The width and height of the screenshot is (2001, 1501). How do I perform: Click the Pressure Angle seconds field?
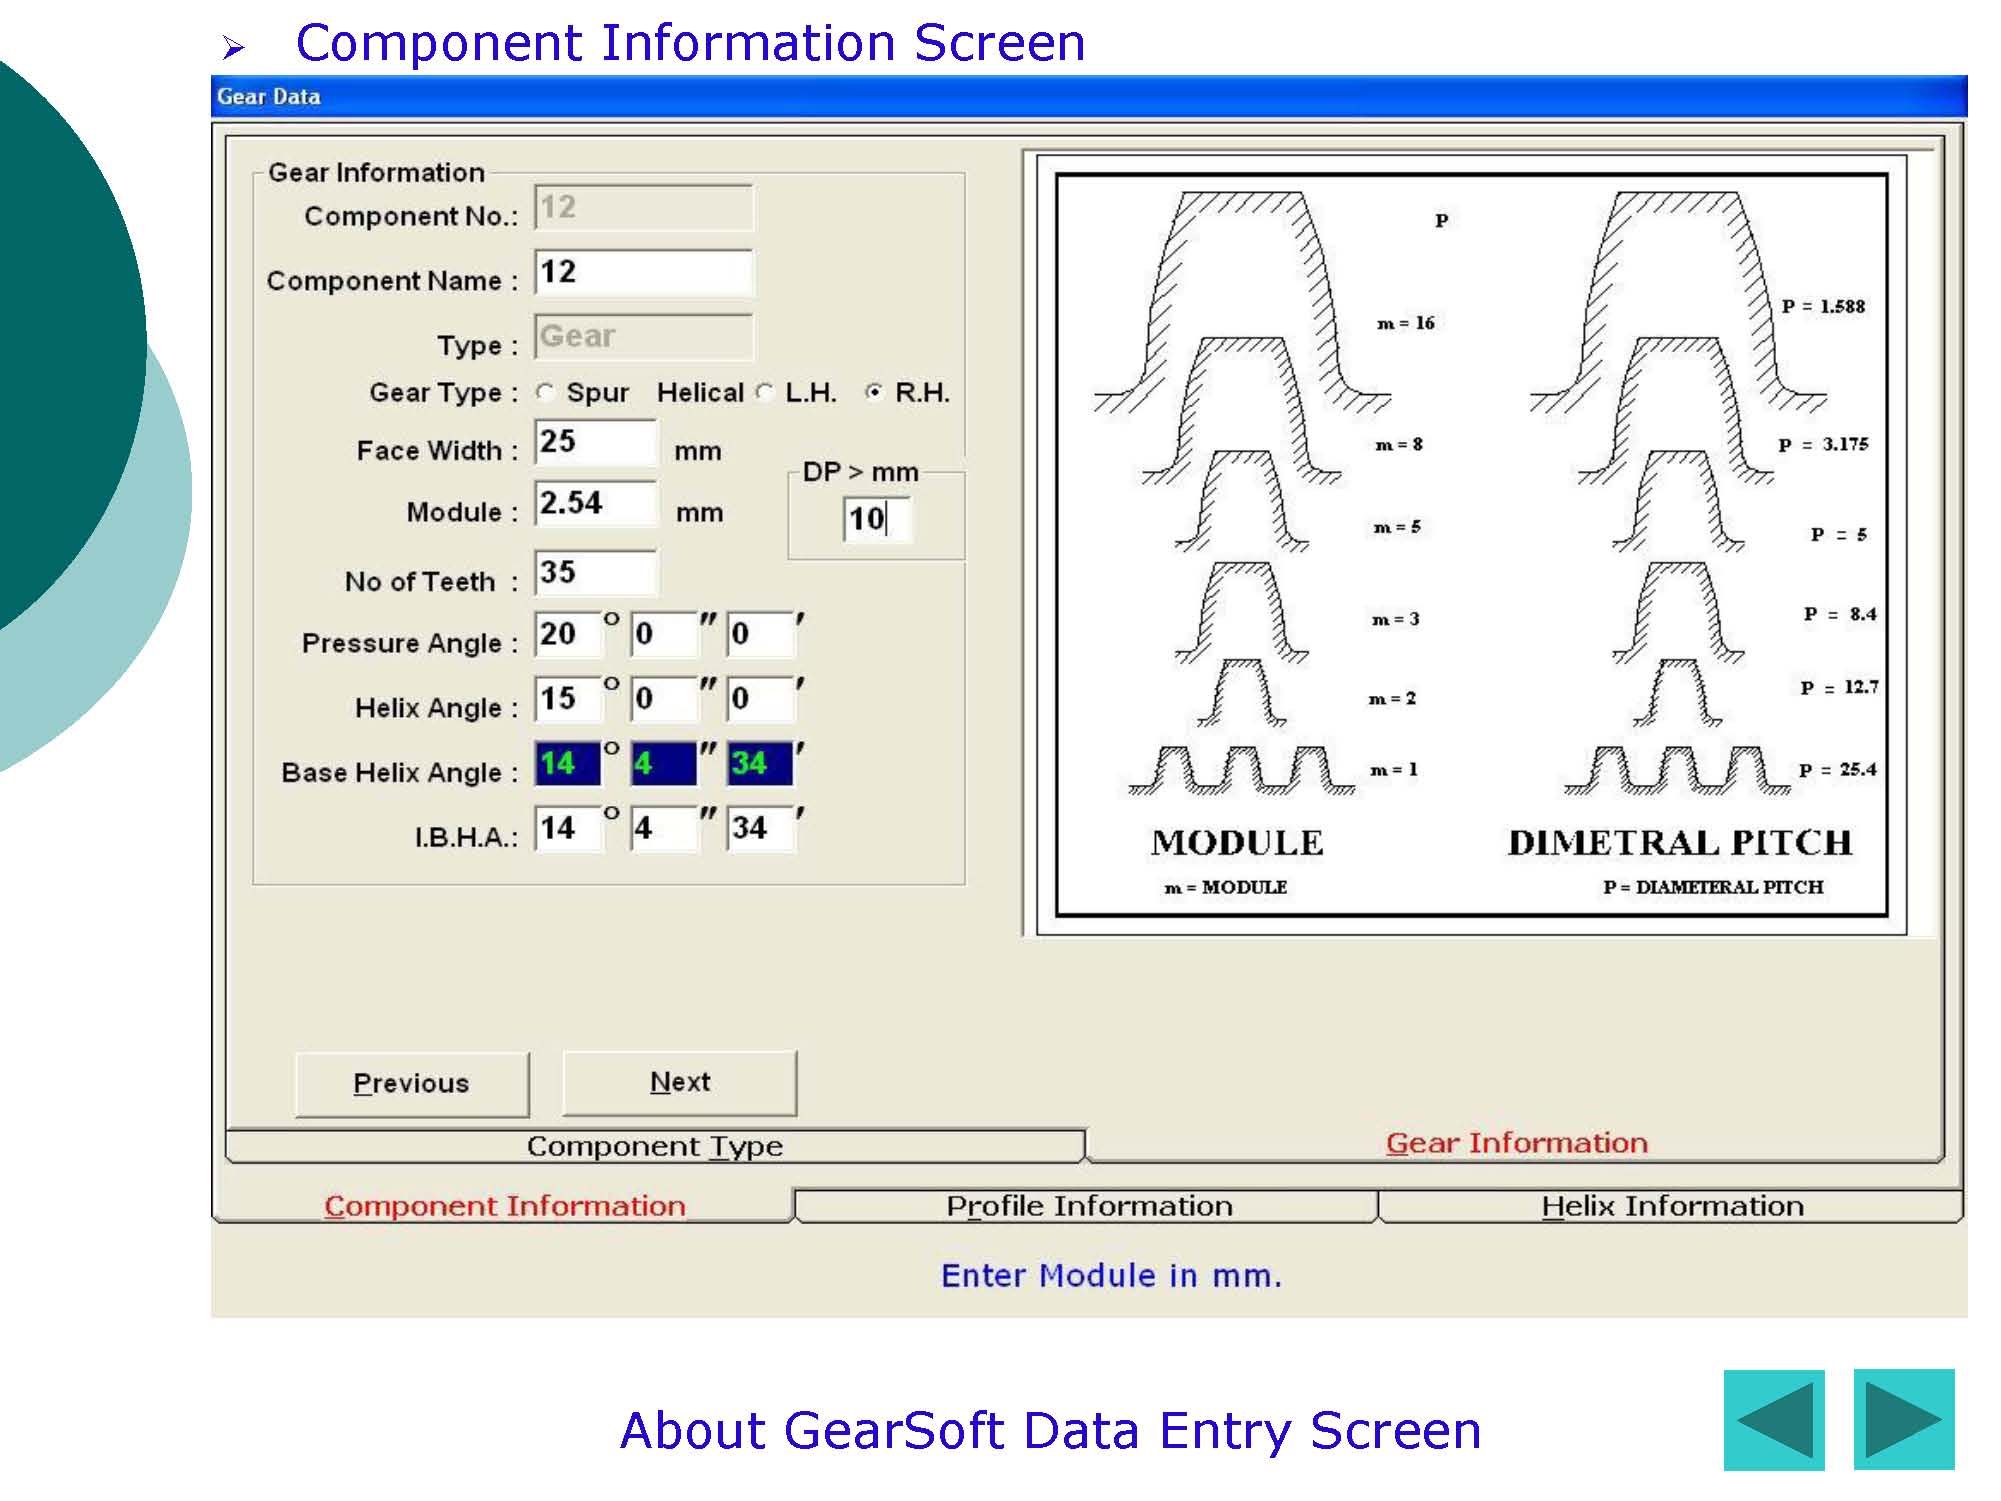(x=760, y=634)
